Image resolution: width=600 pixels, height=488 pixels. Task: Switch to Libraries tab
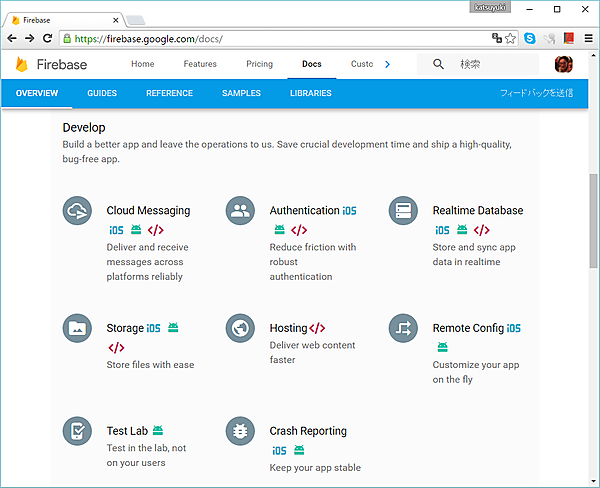311,93
